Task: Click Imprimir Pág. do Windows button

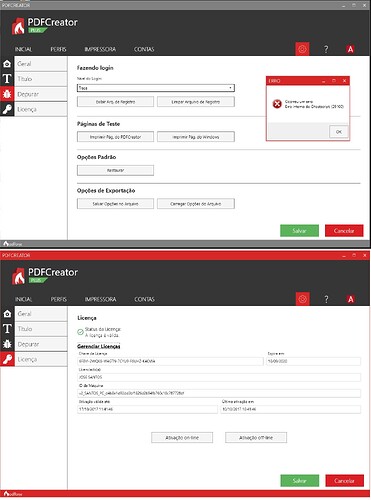Action: tap(196, 137)
